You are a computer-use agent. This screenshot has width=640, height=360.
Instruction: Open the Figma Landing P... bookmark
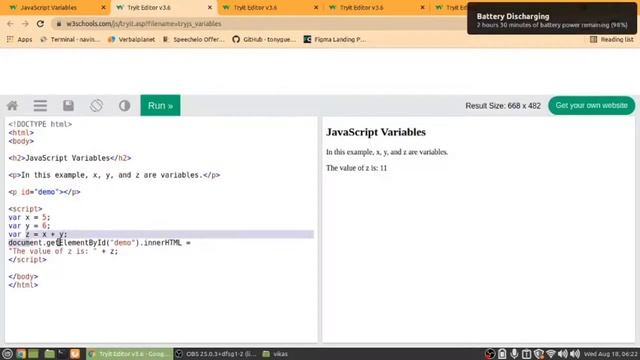[x=335, y=39]
